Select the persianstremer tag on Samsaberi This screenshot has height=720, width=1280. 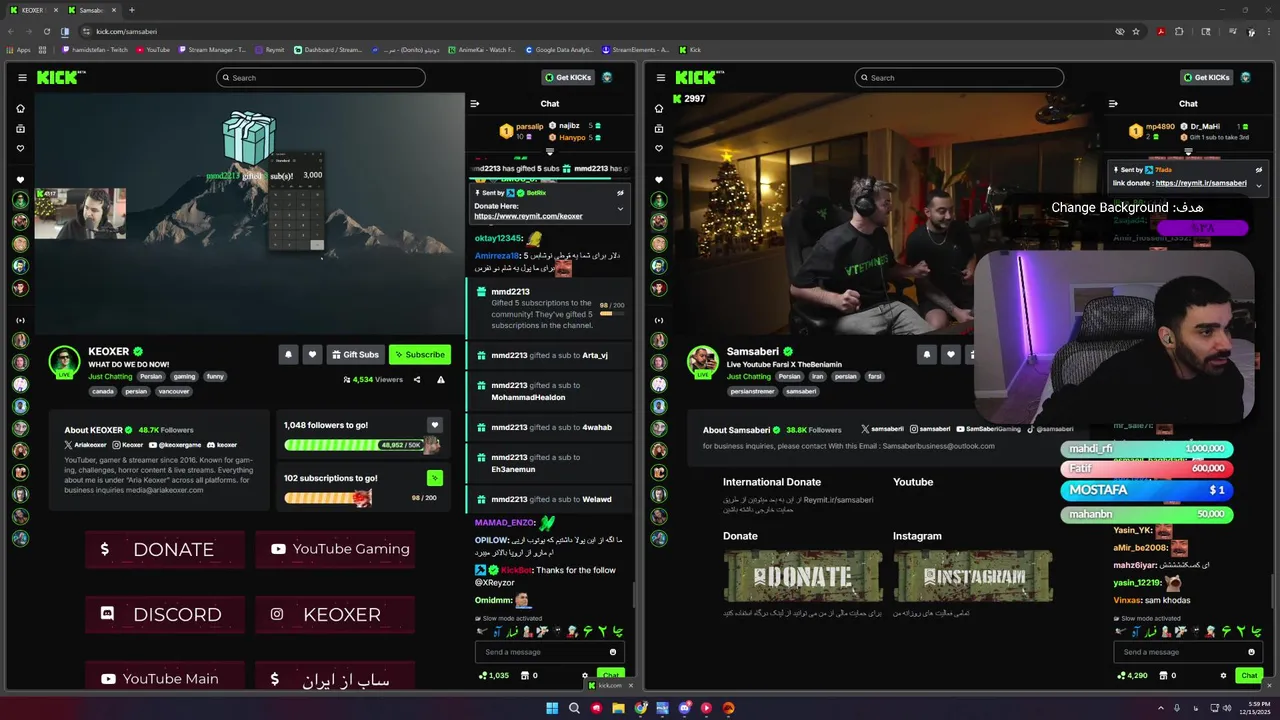coord(752,391)
